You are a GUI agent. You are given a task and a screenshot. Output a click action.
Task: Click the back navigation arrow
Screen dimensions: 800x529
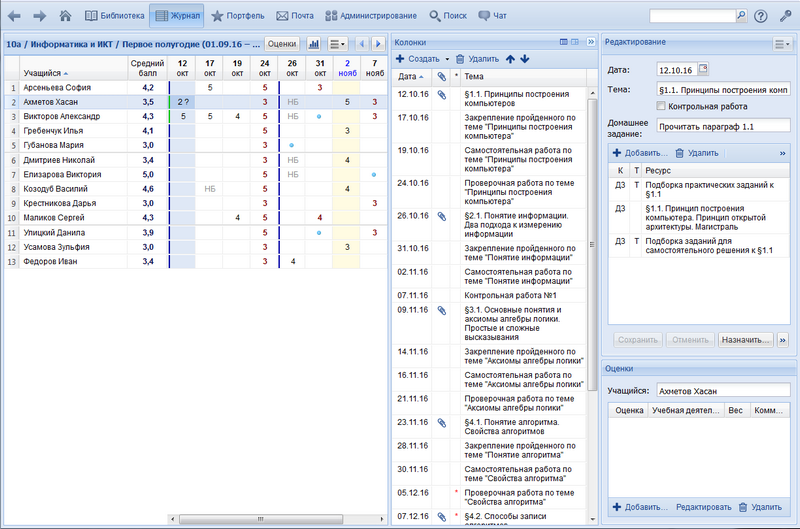pyautogui.click(x=14, y=16)
